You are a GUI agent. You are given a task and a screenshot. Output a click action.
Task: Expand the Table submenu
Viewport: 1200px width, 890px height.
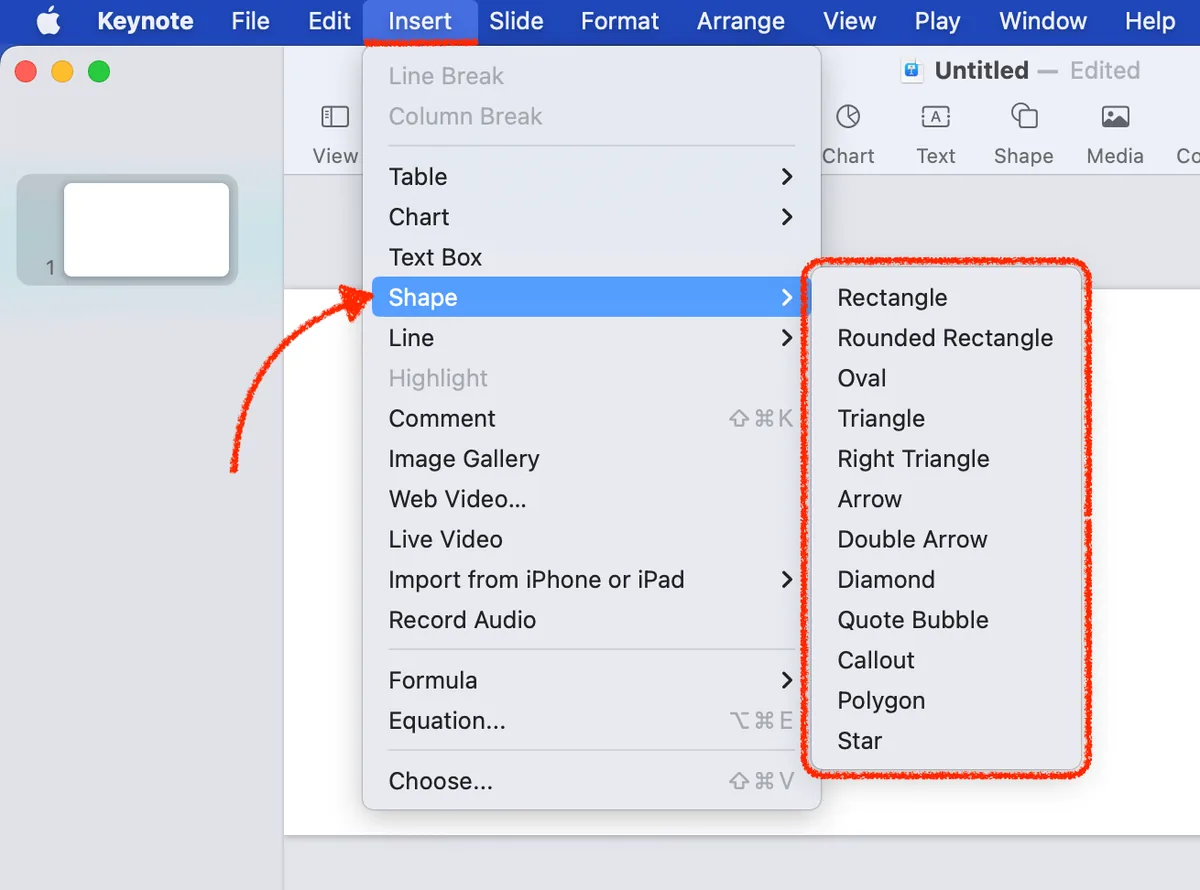click(x=591, y=177)
